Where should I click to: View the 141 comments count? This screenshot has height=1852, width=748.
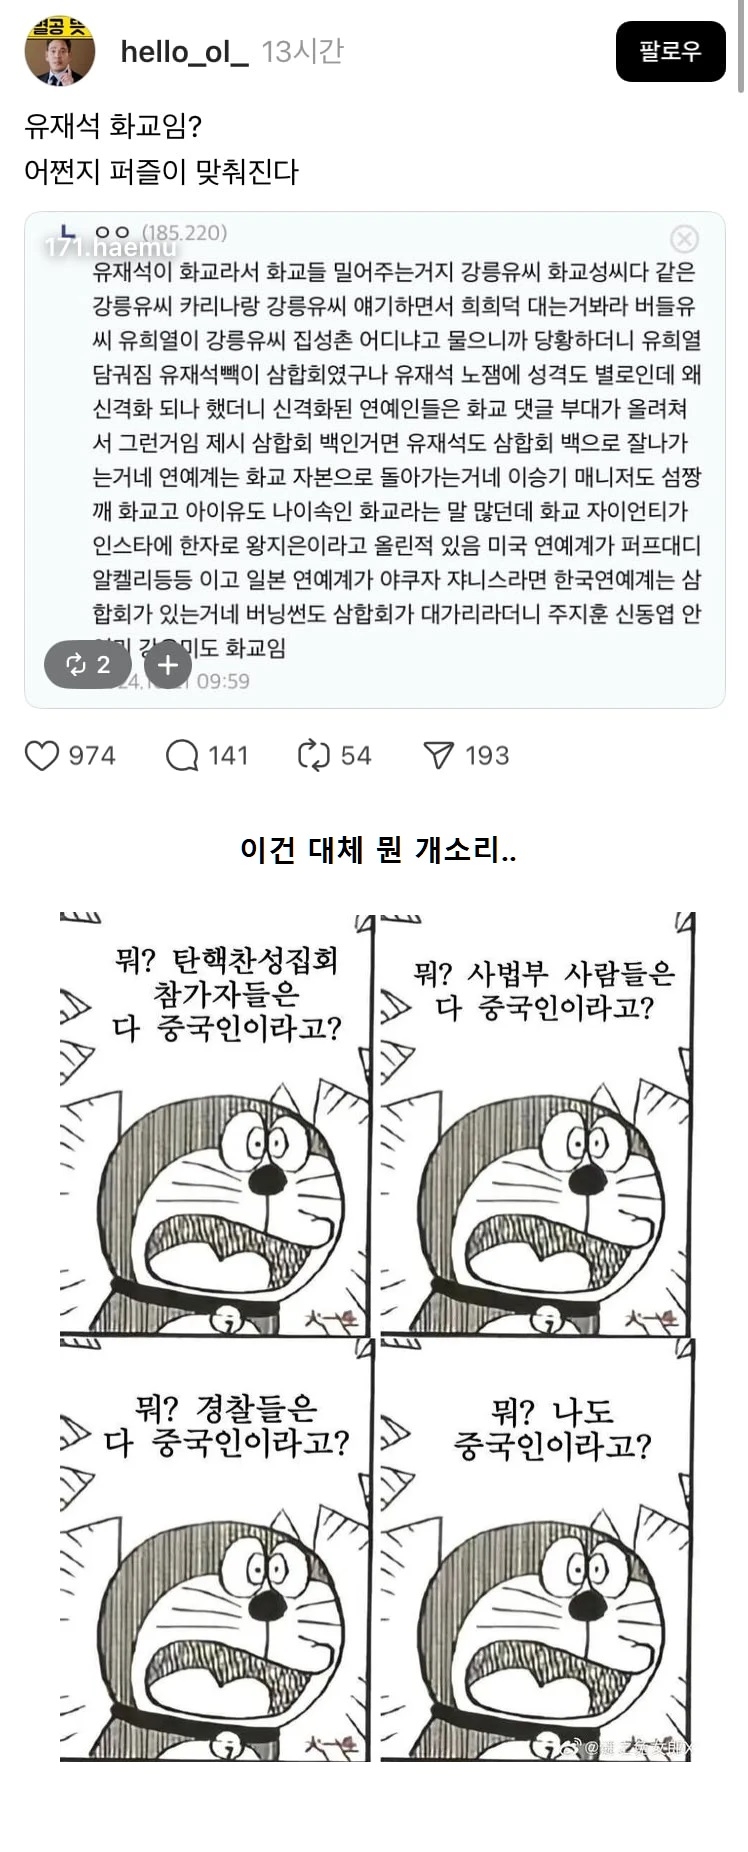point(228,756)
